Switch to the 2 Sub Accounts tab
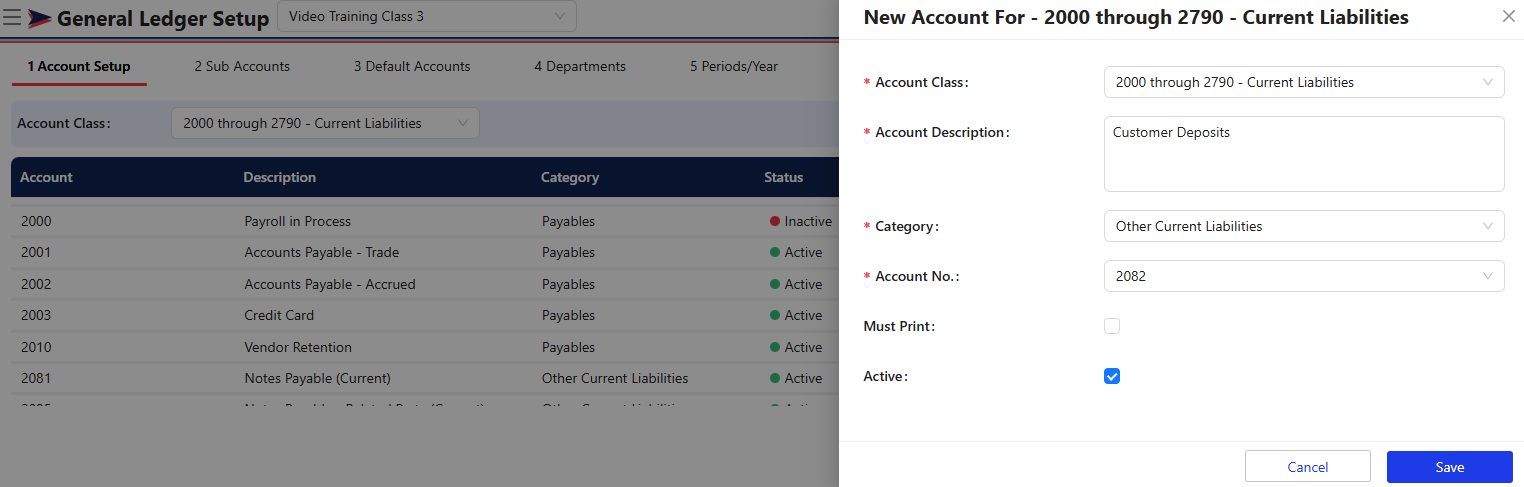This screenshot has width=1524, height=487. 242,66
